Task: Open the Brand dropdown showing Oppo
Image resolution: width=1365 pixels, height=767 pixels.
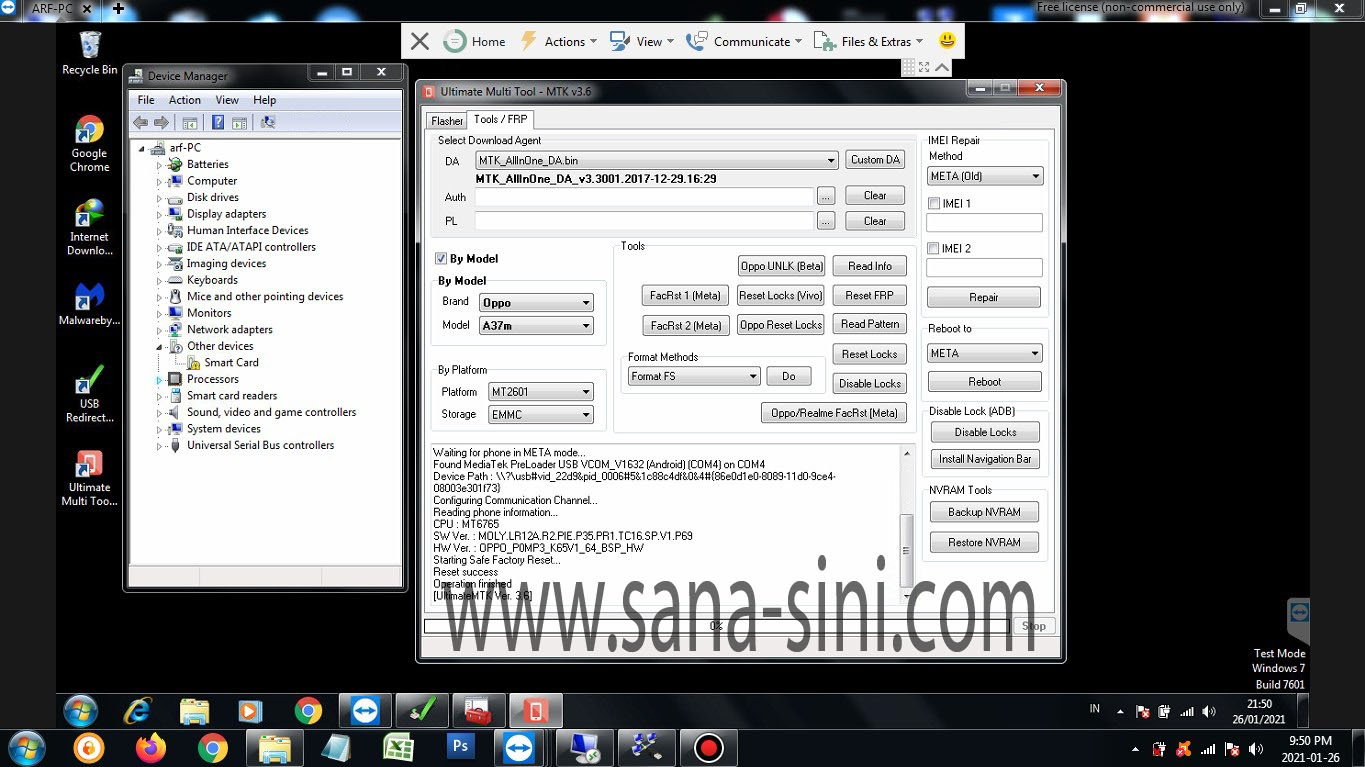Action: pos(536,302)
